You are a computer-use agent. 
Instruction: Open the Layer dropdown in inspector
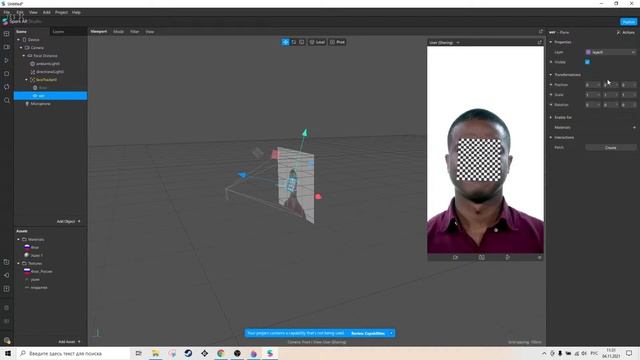pyautogui.click(x=611, y=52)
